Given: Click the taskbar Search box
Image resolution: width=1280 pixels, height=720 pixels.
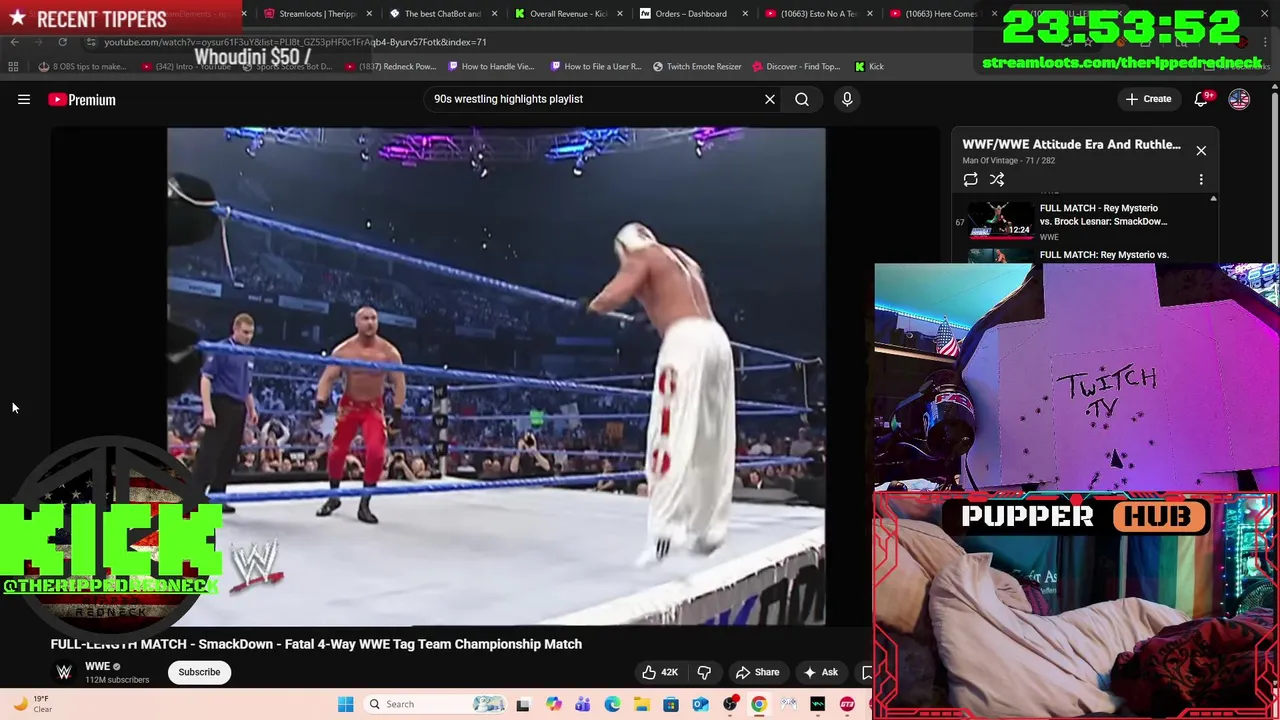Looking at the screenshot, I should click(x=436, y=704).
